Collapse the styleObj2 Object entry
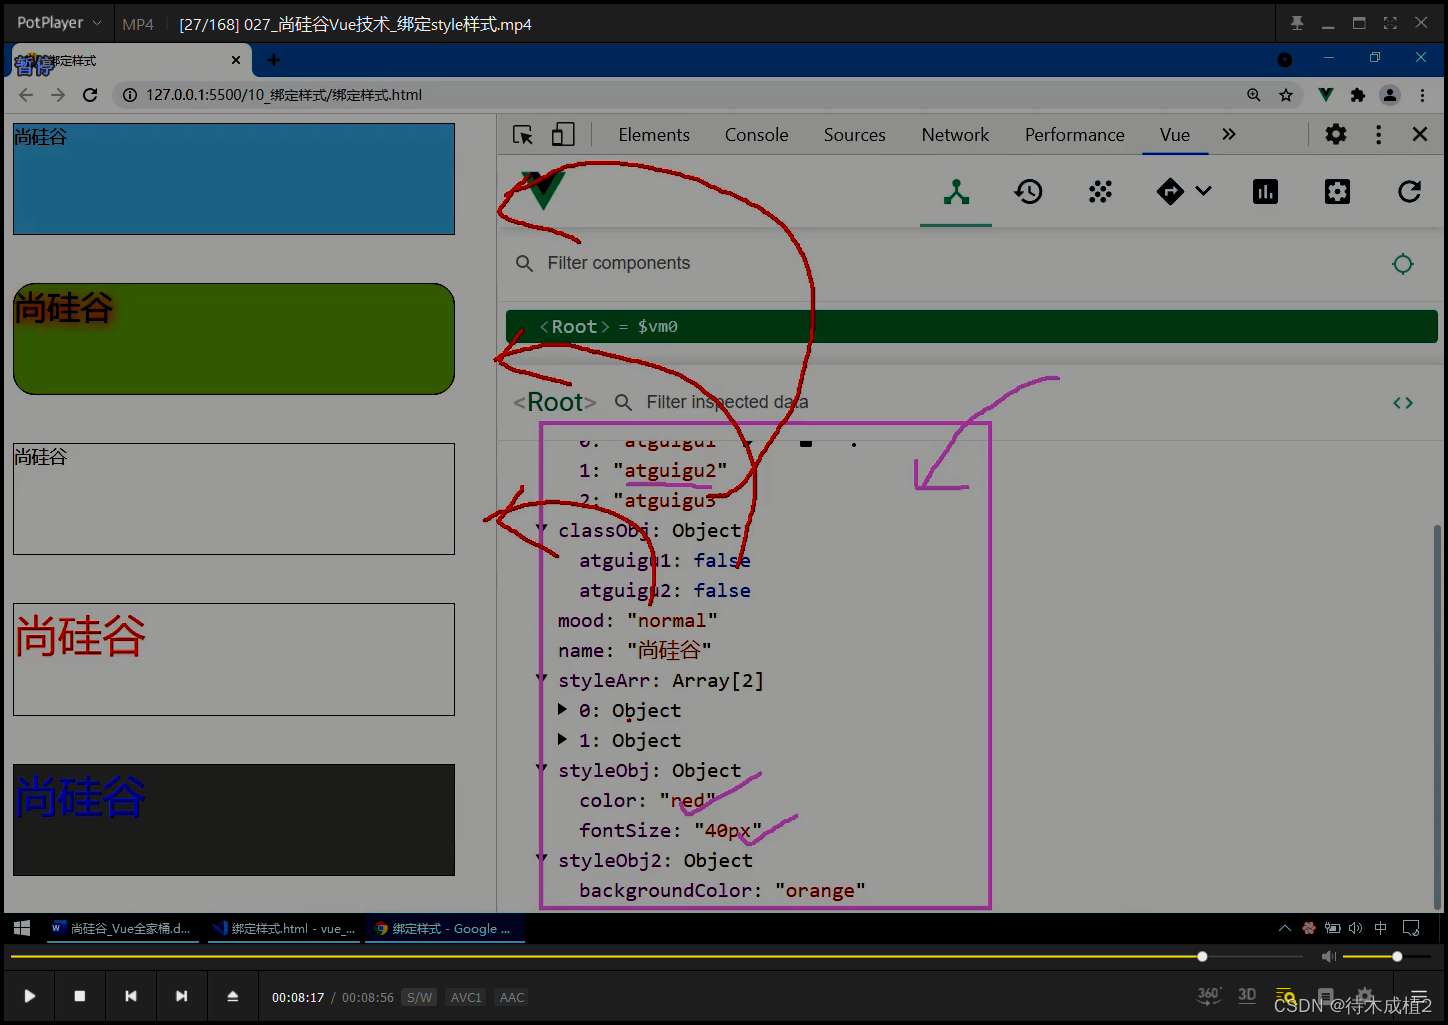 click(541, 859)
